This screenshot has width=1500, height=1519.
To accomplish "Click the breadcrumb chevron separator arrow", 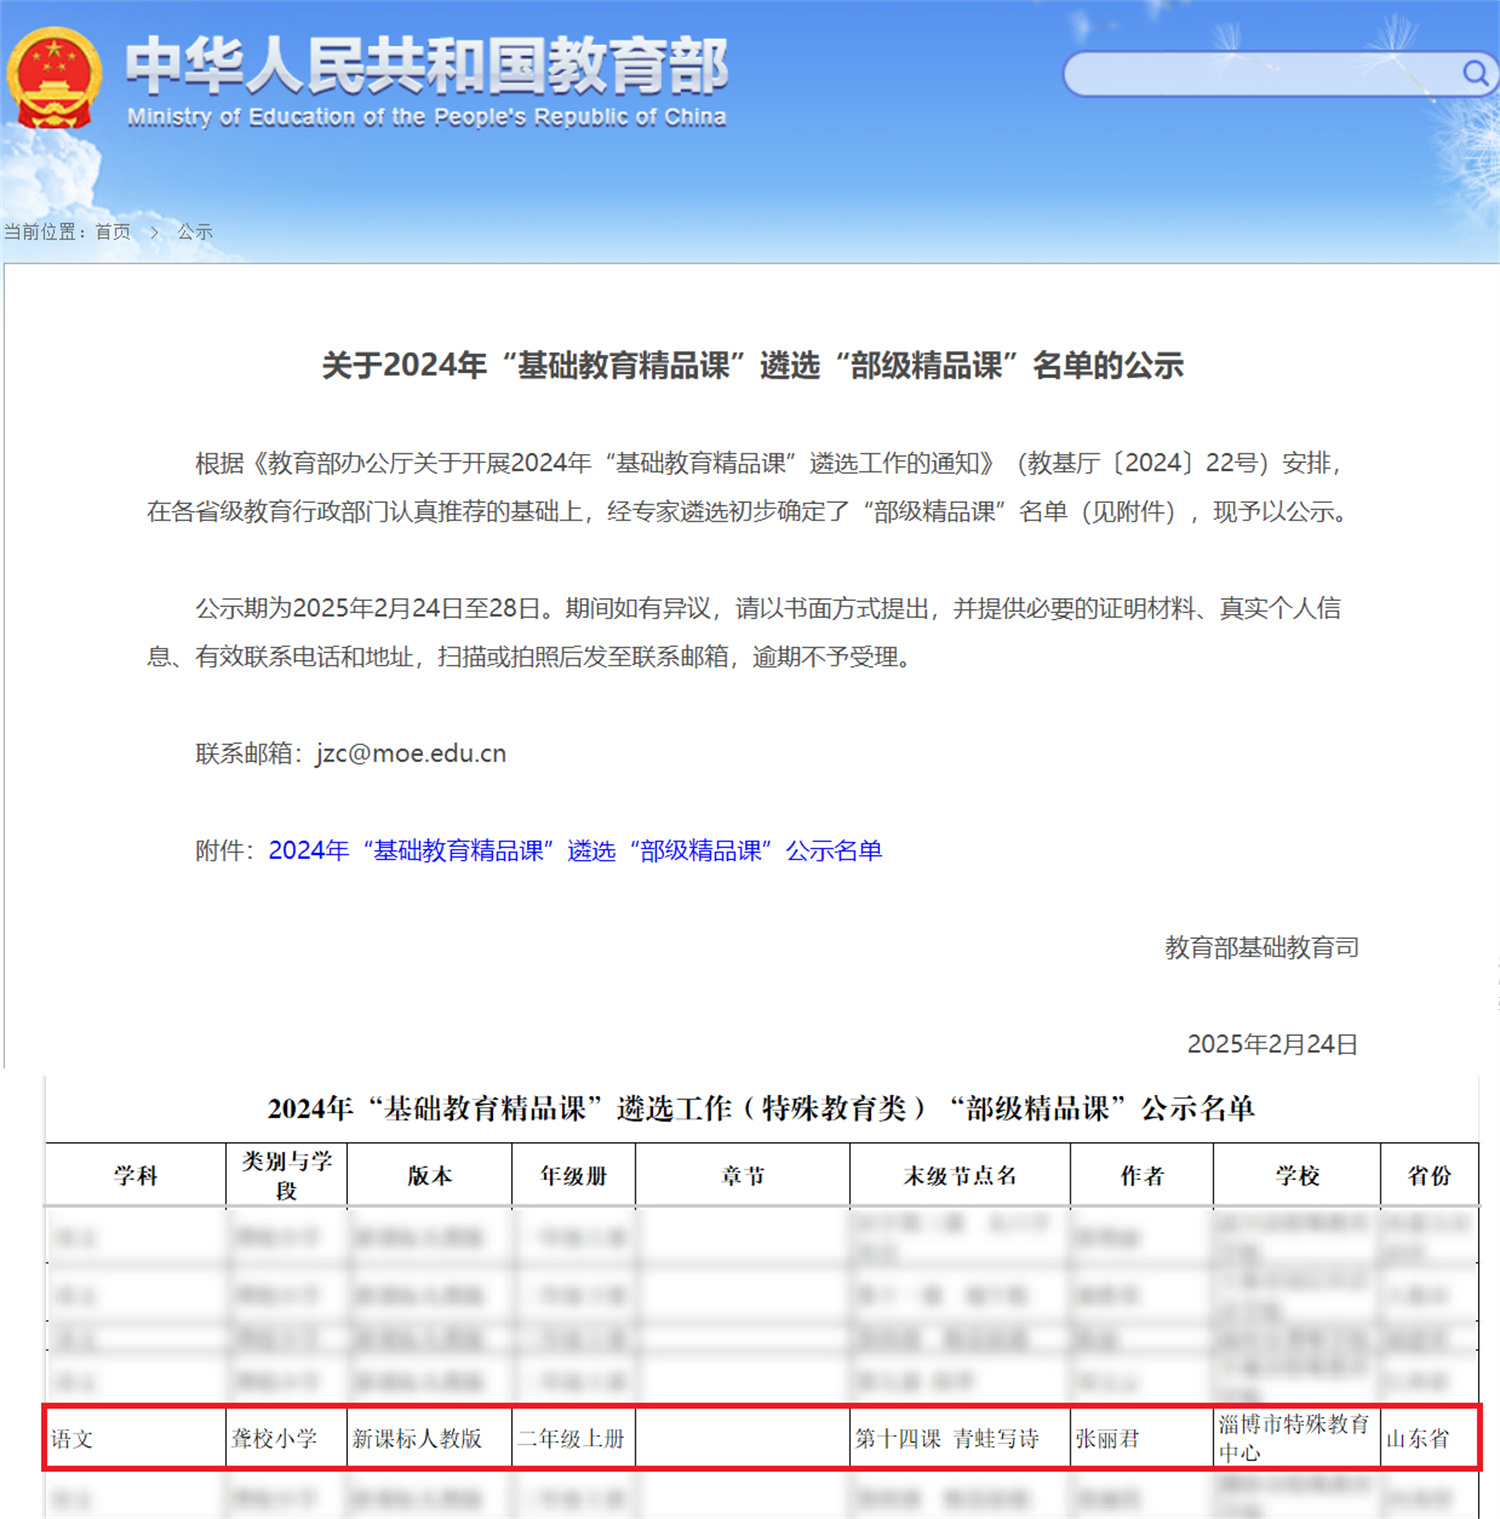I will point(154,232).
